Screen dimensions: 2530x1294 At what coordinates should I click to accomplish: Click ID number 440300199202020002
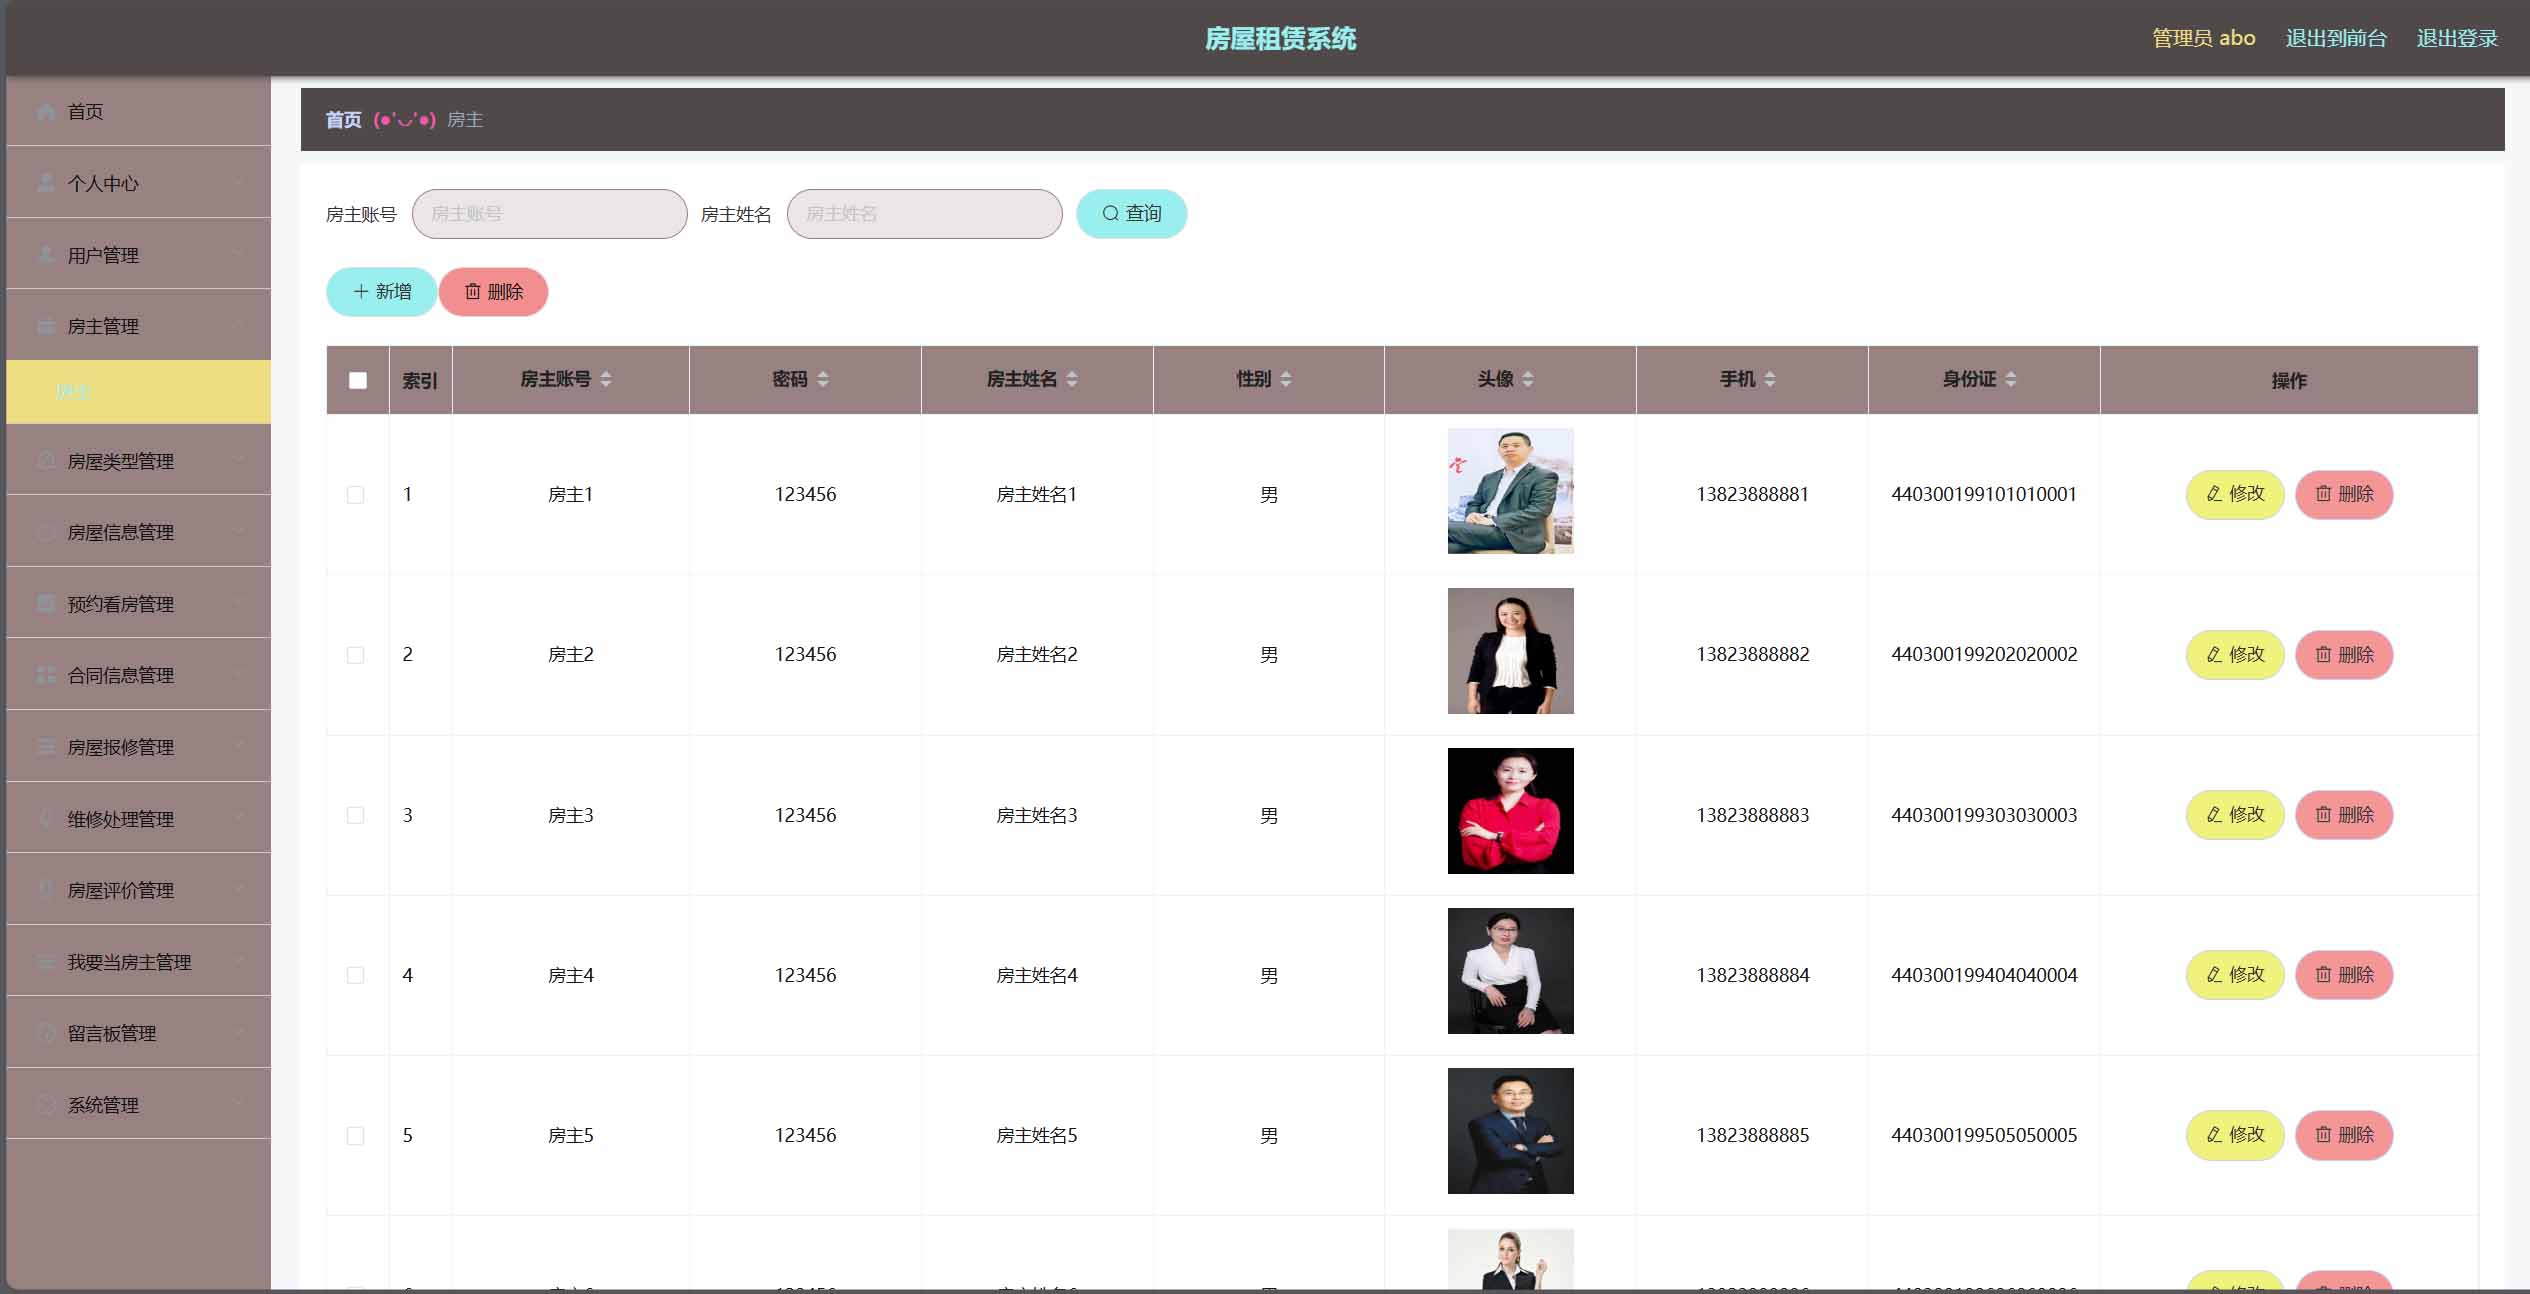coord(1984,654)
